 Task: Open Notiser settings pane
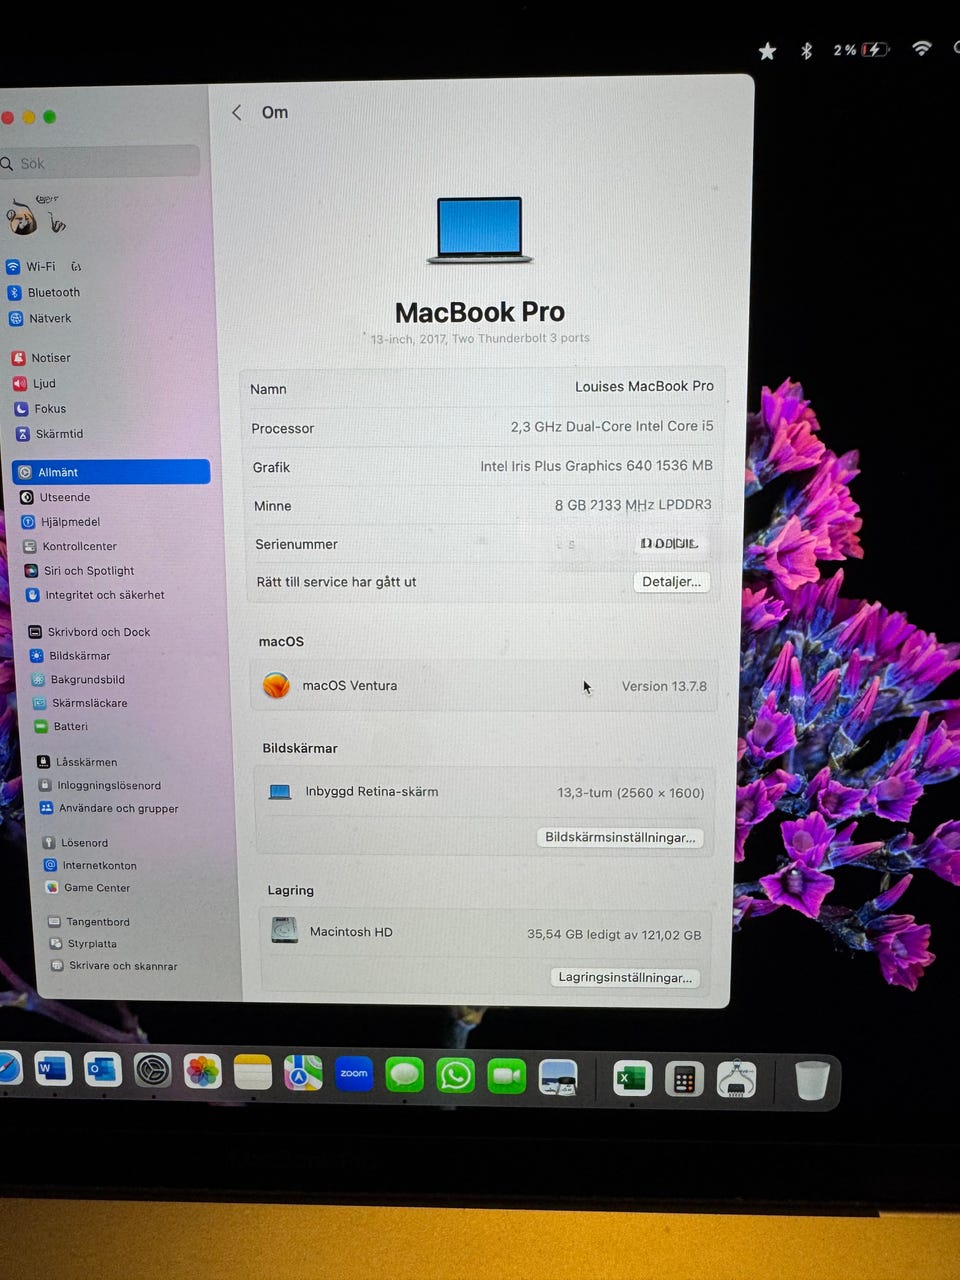tap(50, 358)
